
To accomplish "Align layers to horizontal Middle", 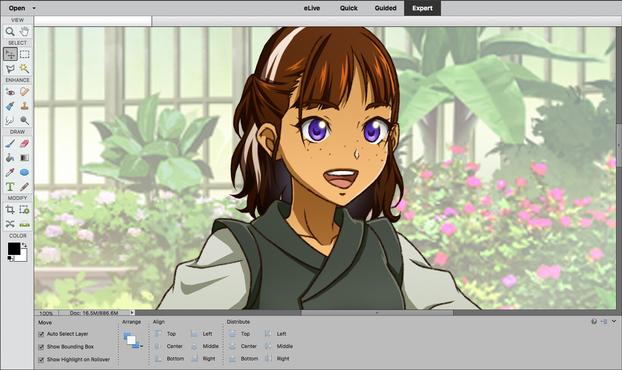I will pyautogui.click(x=205, y=346).
